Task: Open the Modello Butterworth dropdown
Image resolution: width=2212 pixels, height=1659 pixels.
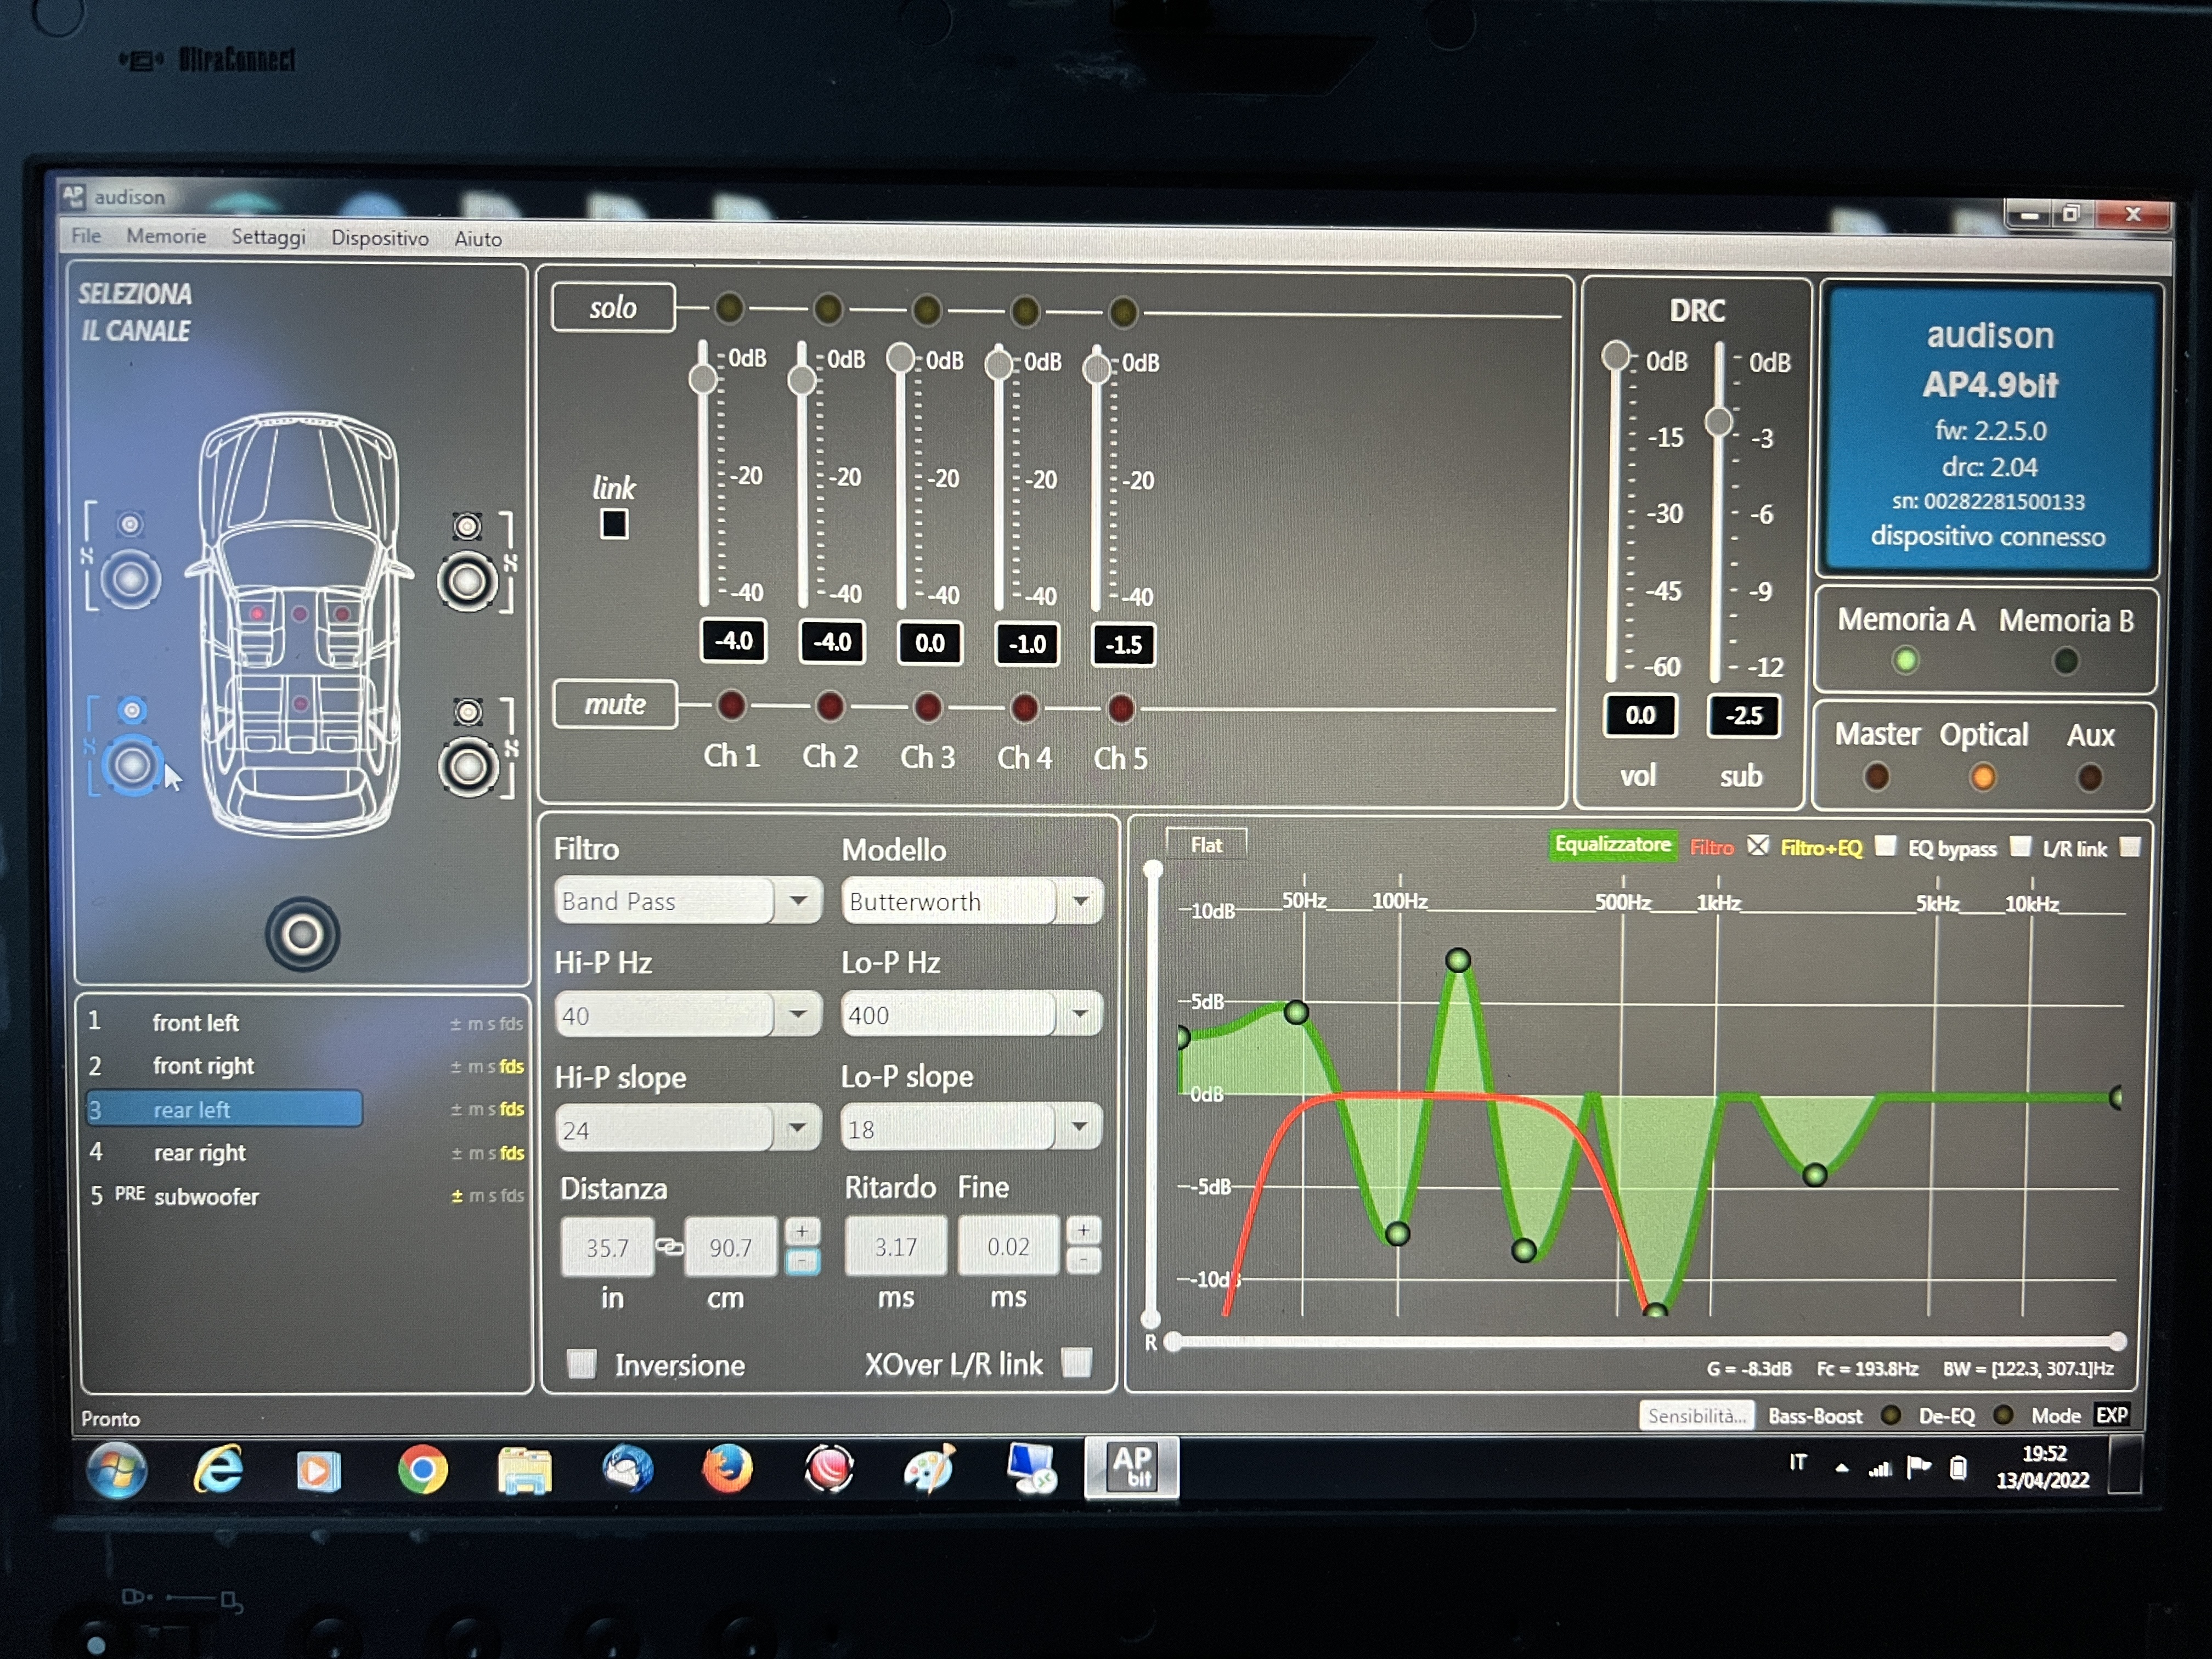Action: click(1080, 901)
